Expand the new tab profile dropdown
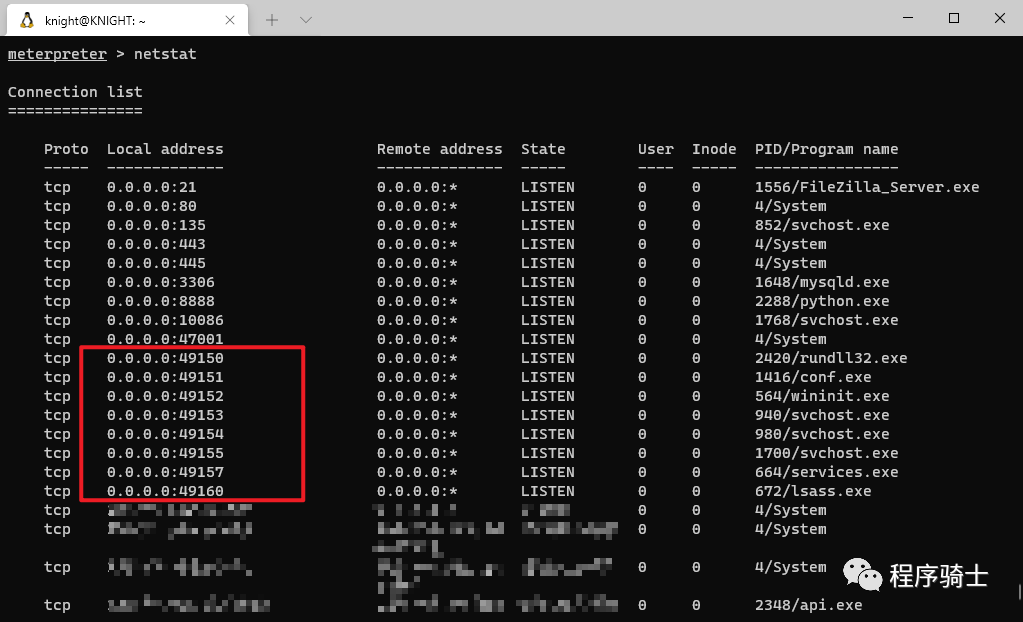The width and height of the screenshot is (1023, 622). pos(305,20)
